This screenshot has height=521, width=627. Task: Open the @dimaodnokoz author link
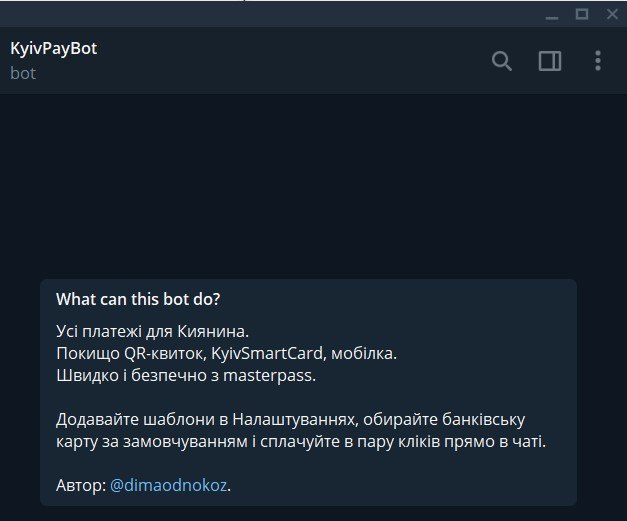click(x=168, y=485)
